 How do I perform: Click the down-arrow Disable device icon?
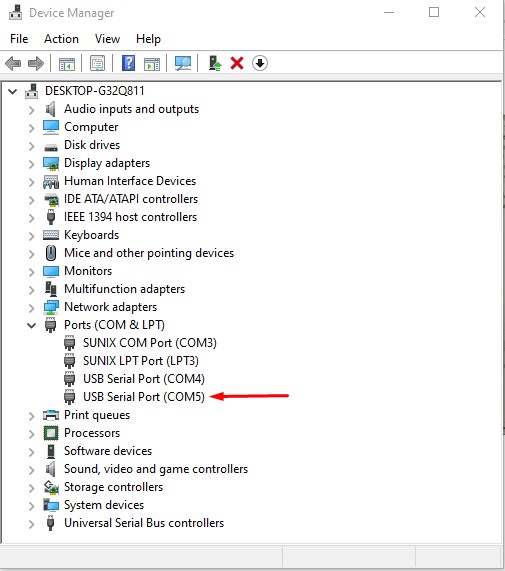click(260, 63)
